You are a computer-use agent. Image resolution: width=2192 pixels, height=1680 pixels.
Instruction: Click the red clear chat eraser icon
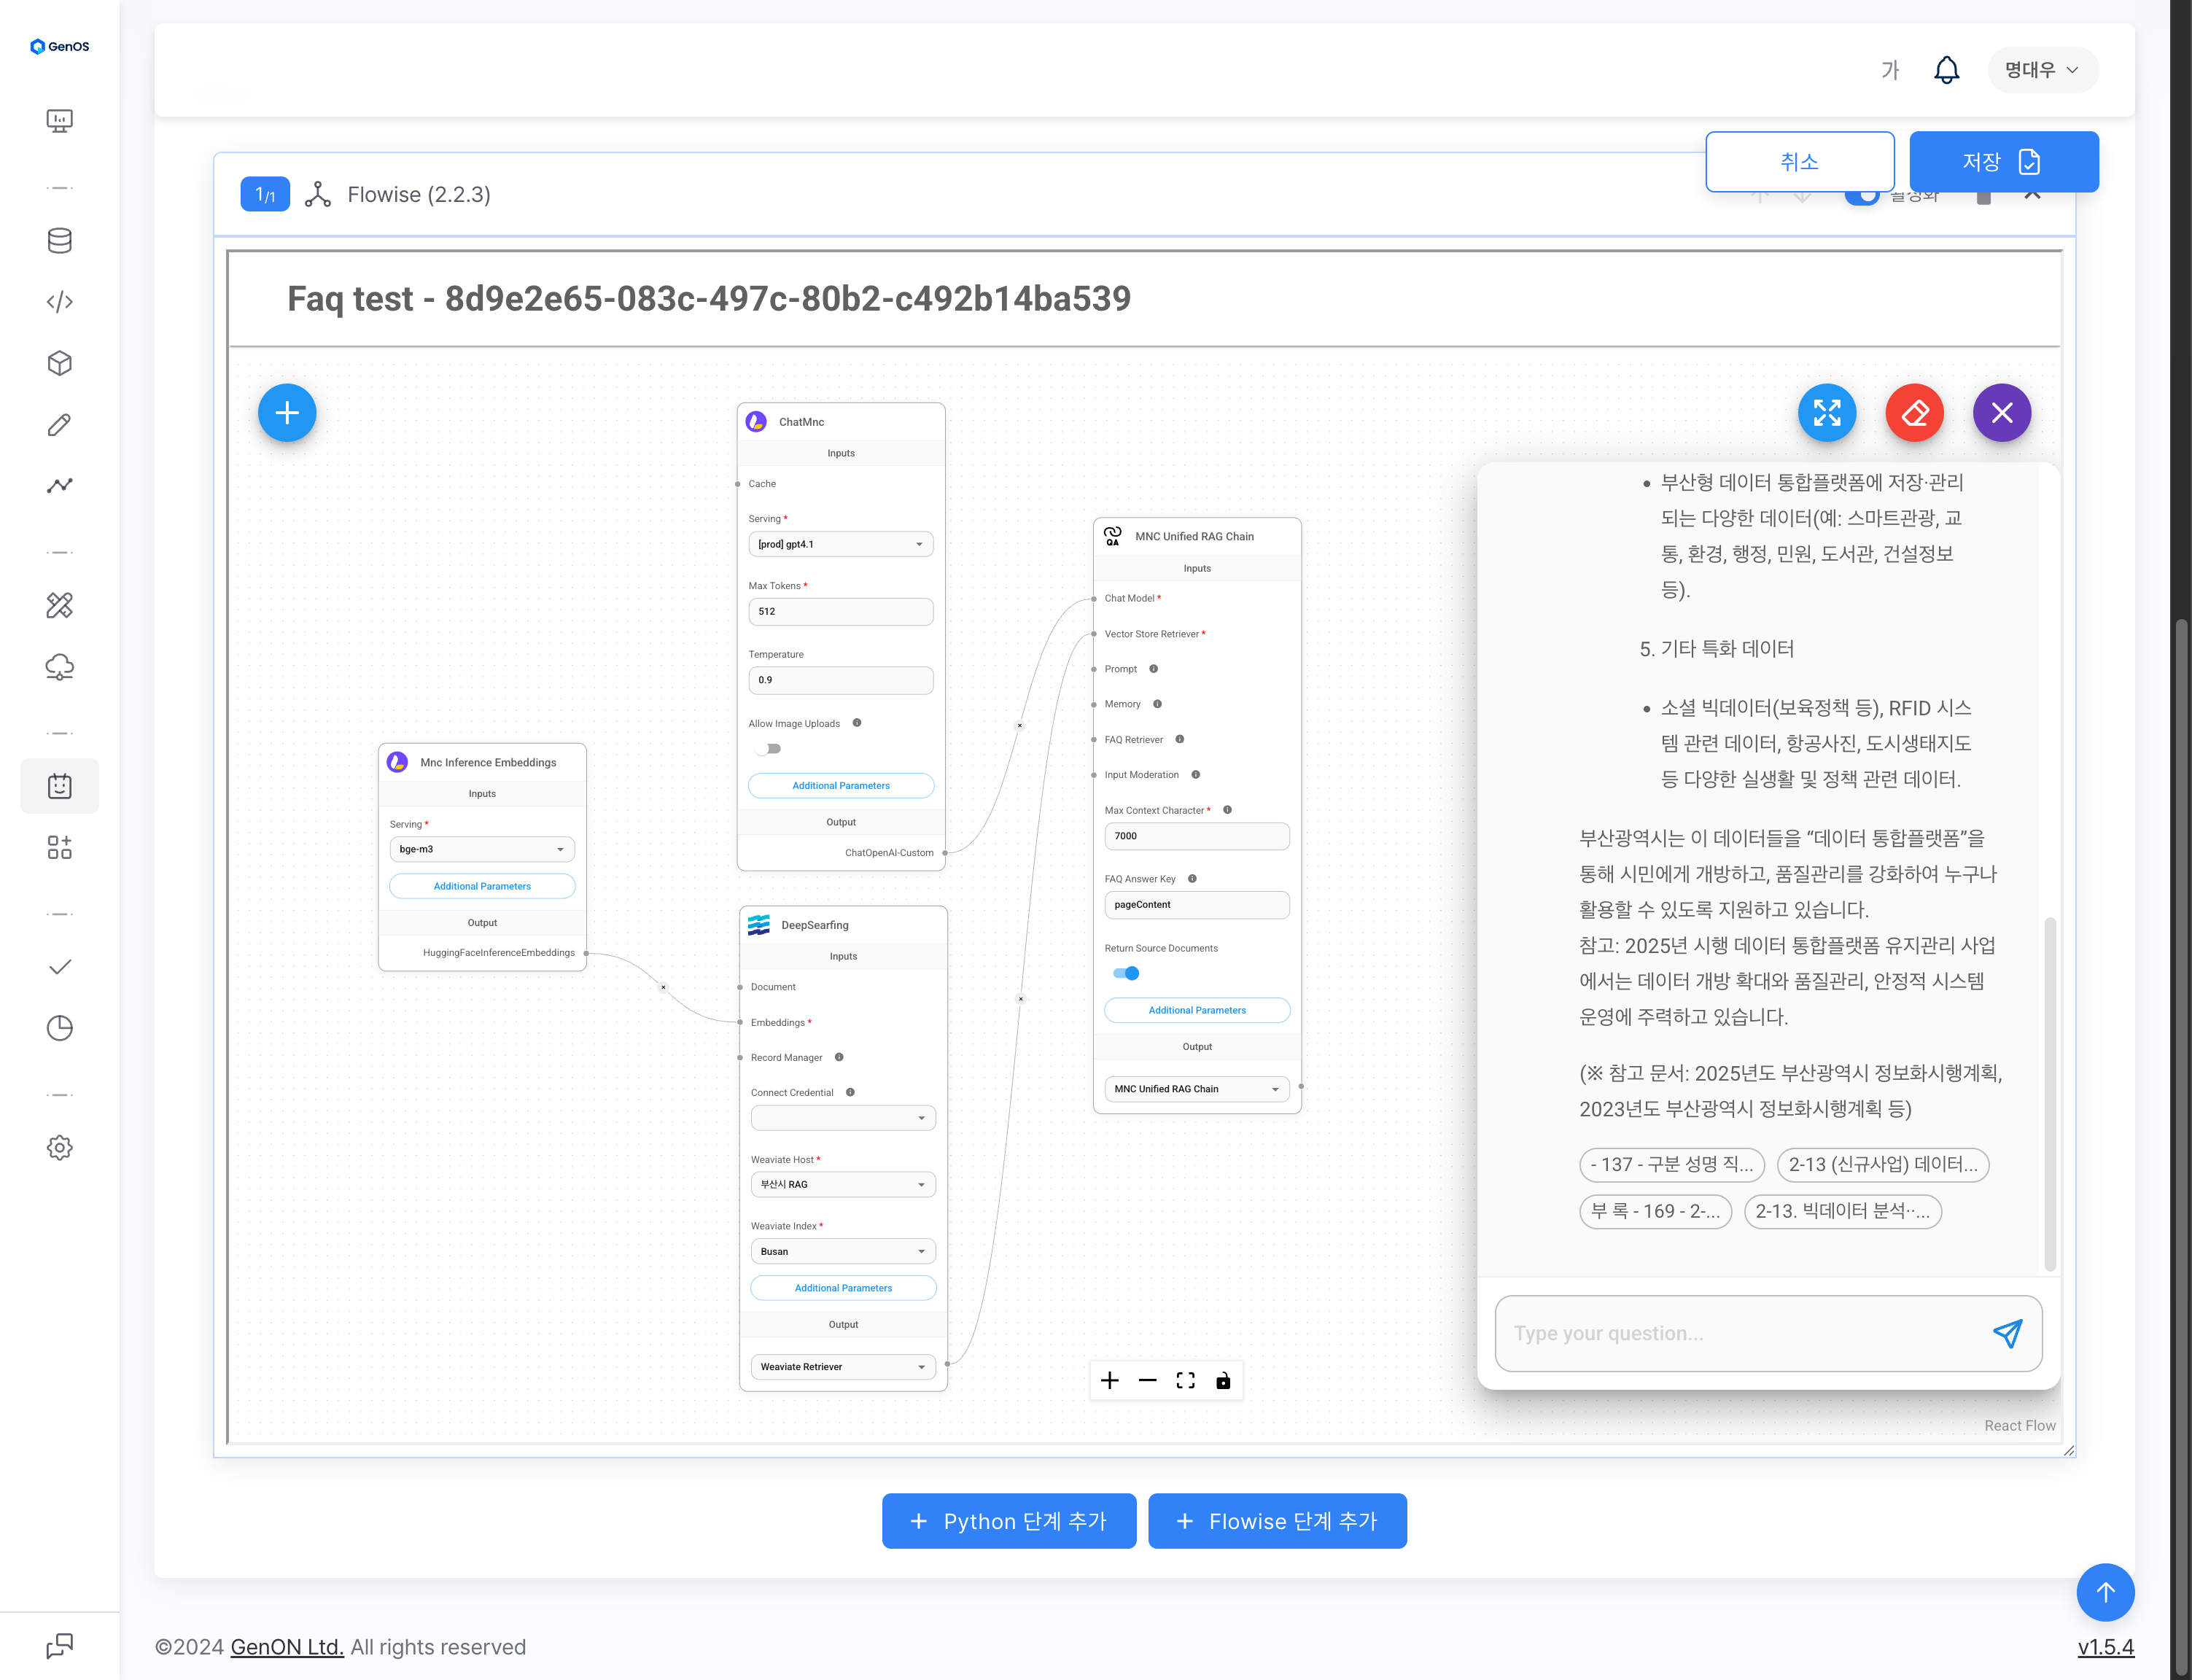(1914, 413)
